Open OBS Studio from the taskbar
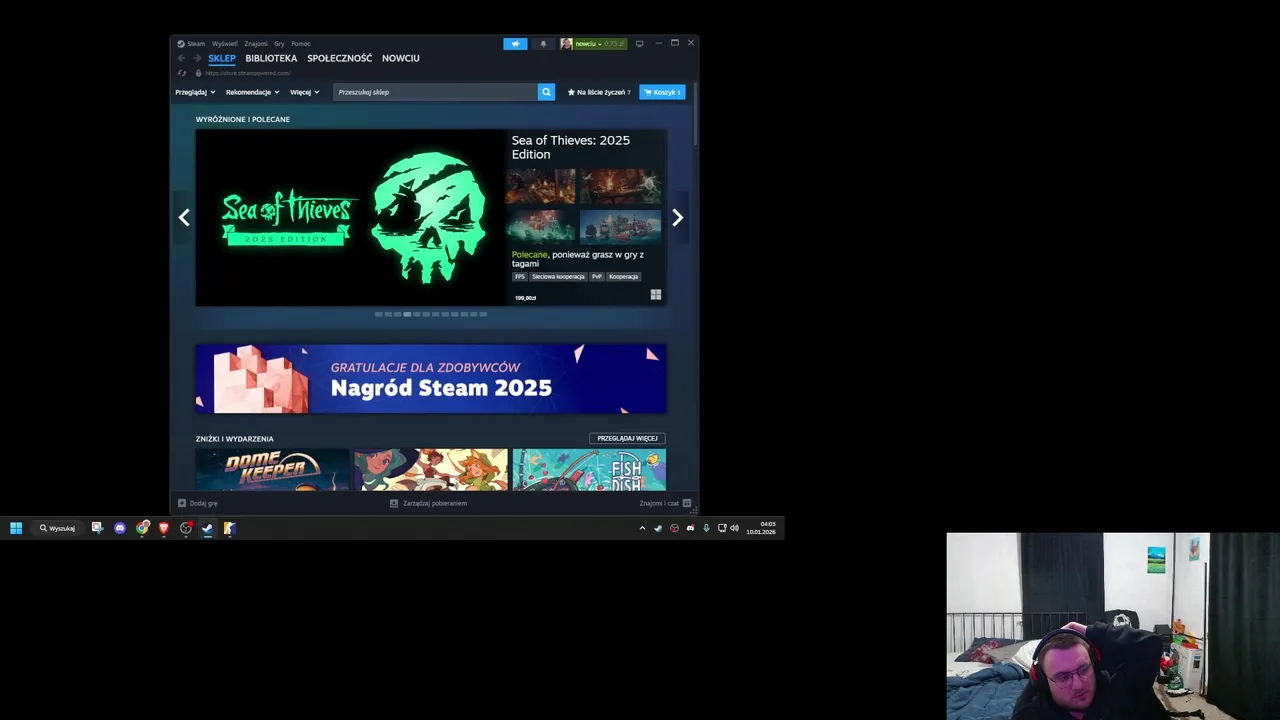 [186, 528]
